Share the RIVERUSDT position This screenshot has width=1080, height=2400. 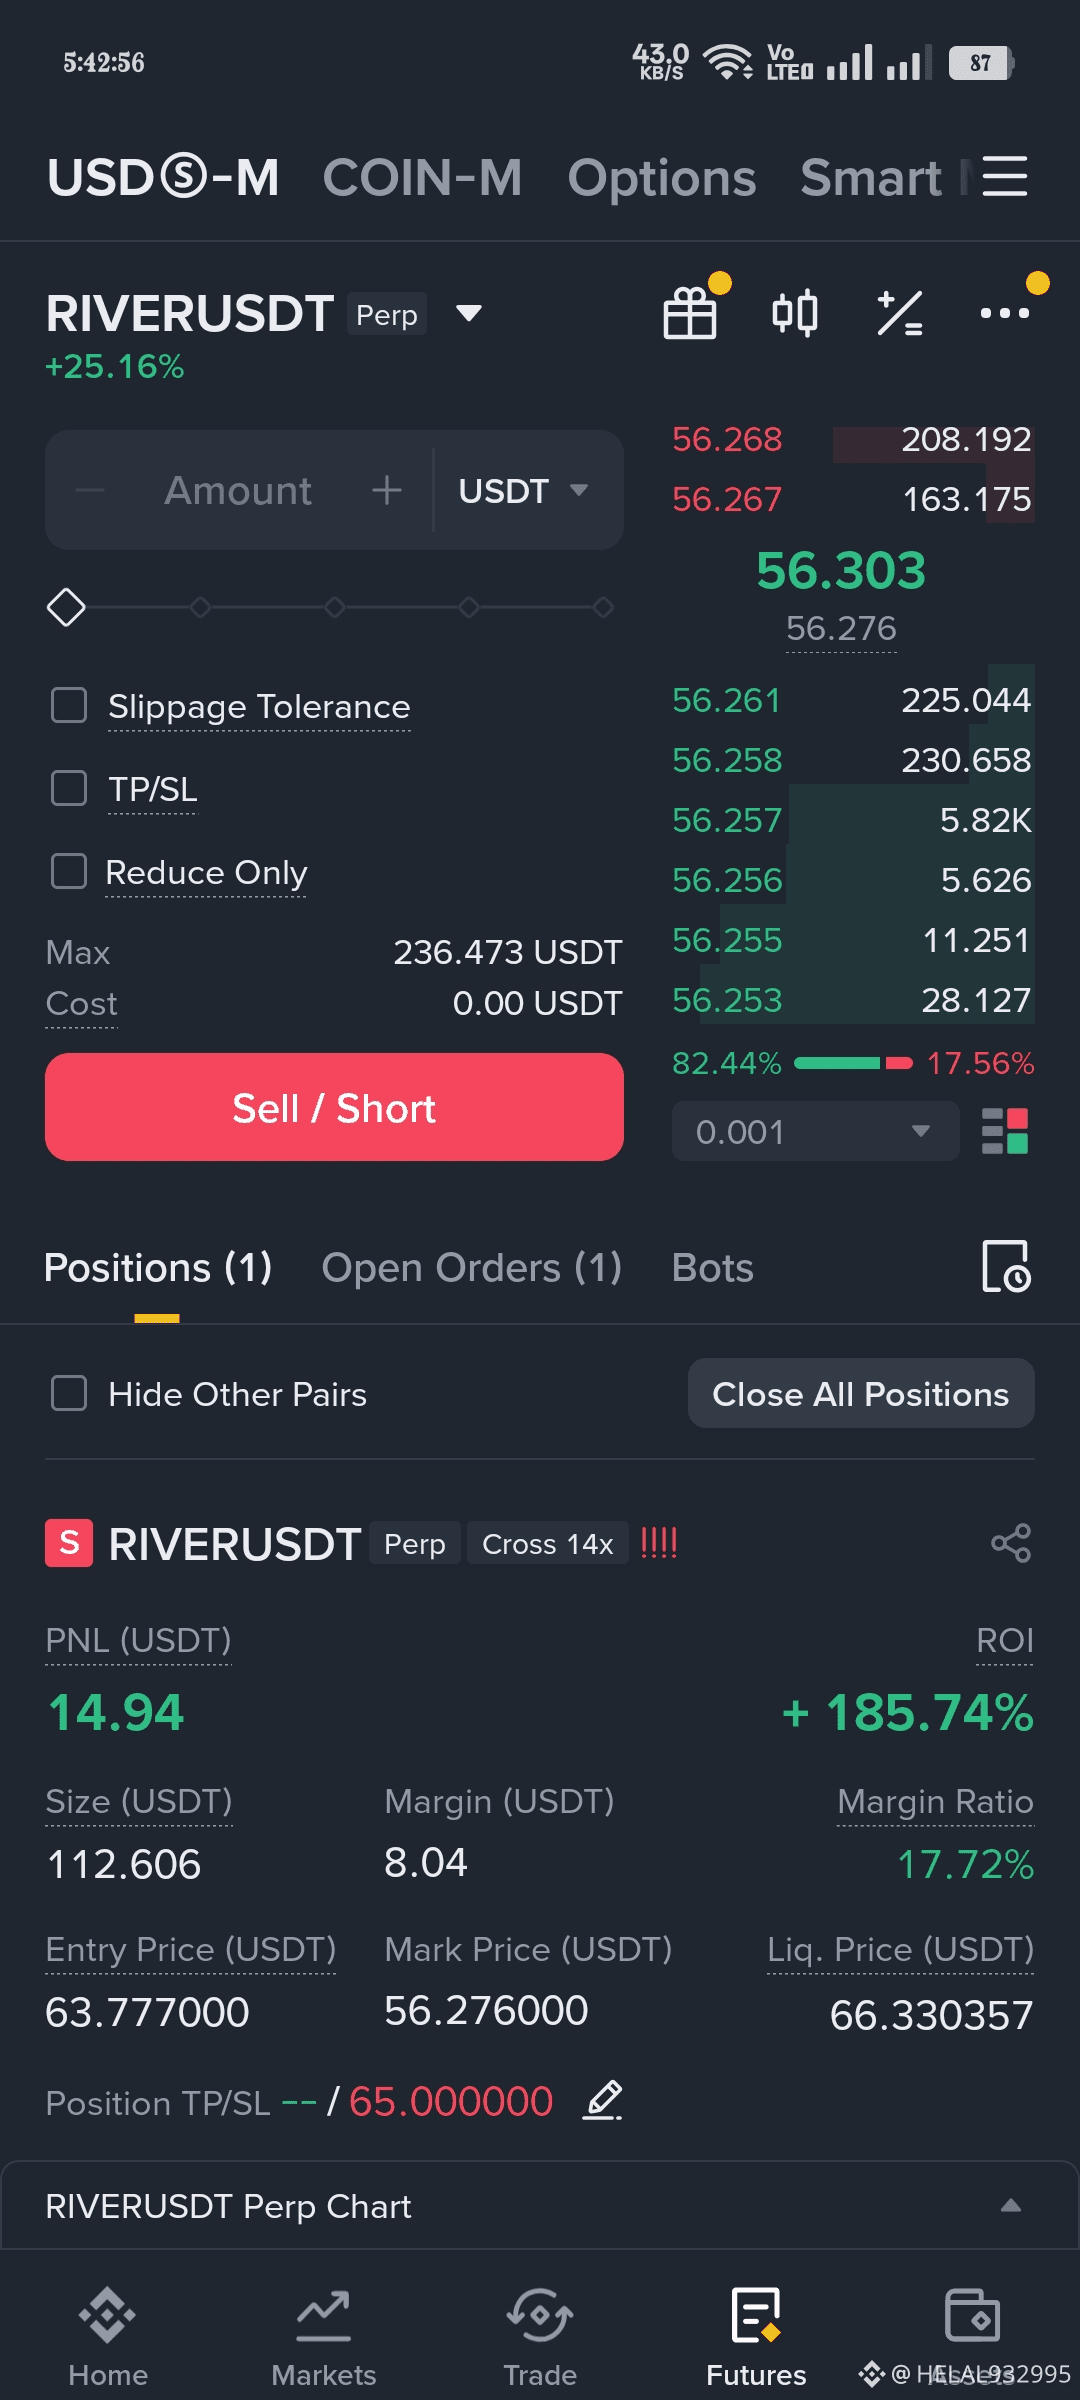point(1011,1543)
